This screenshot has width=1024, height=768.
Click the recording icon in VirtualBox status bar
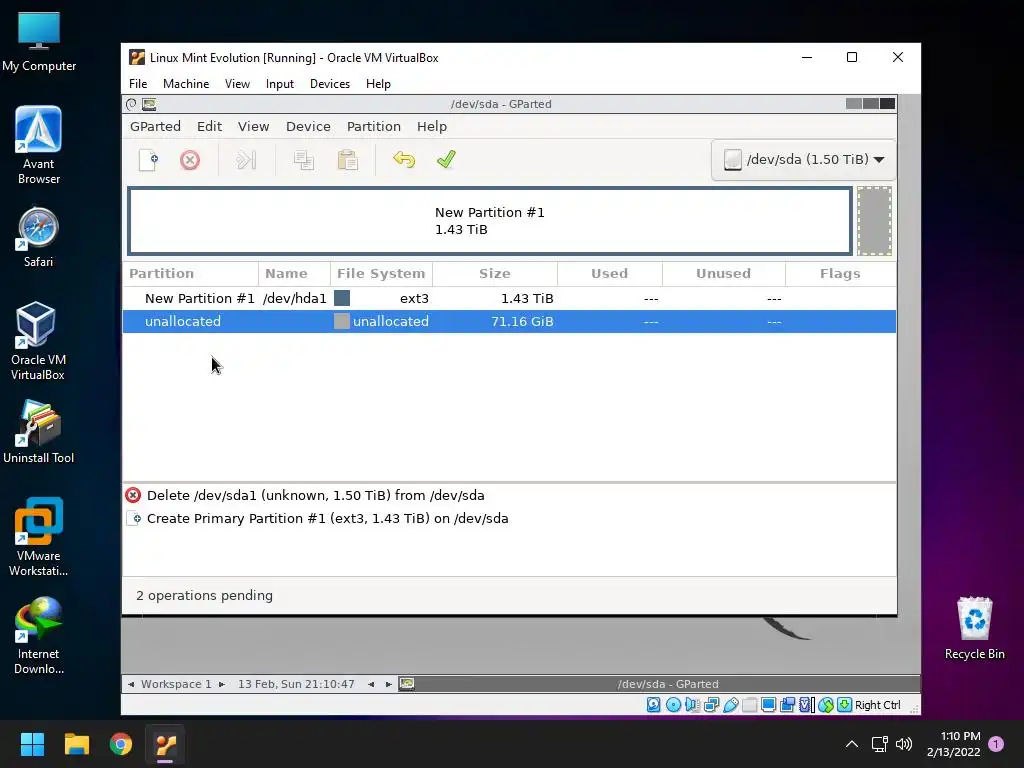click(x=788, y=705)
